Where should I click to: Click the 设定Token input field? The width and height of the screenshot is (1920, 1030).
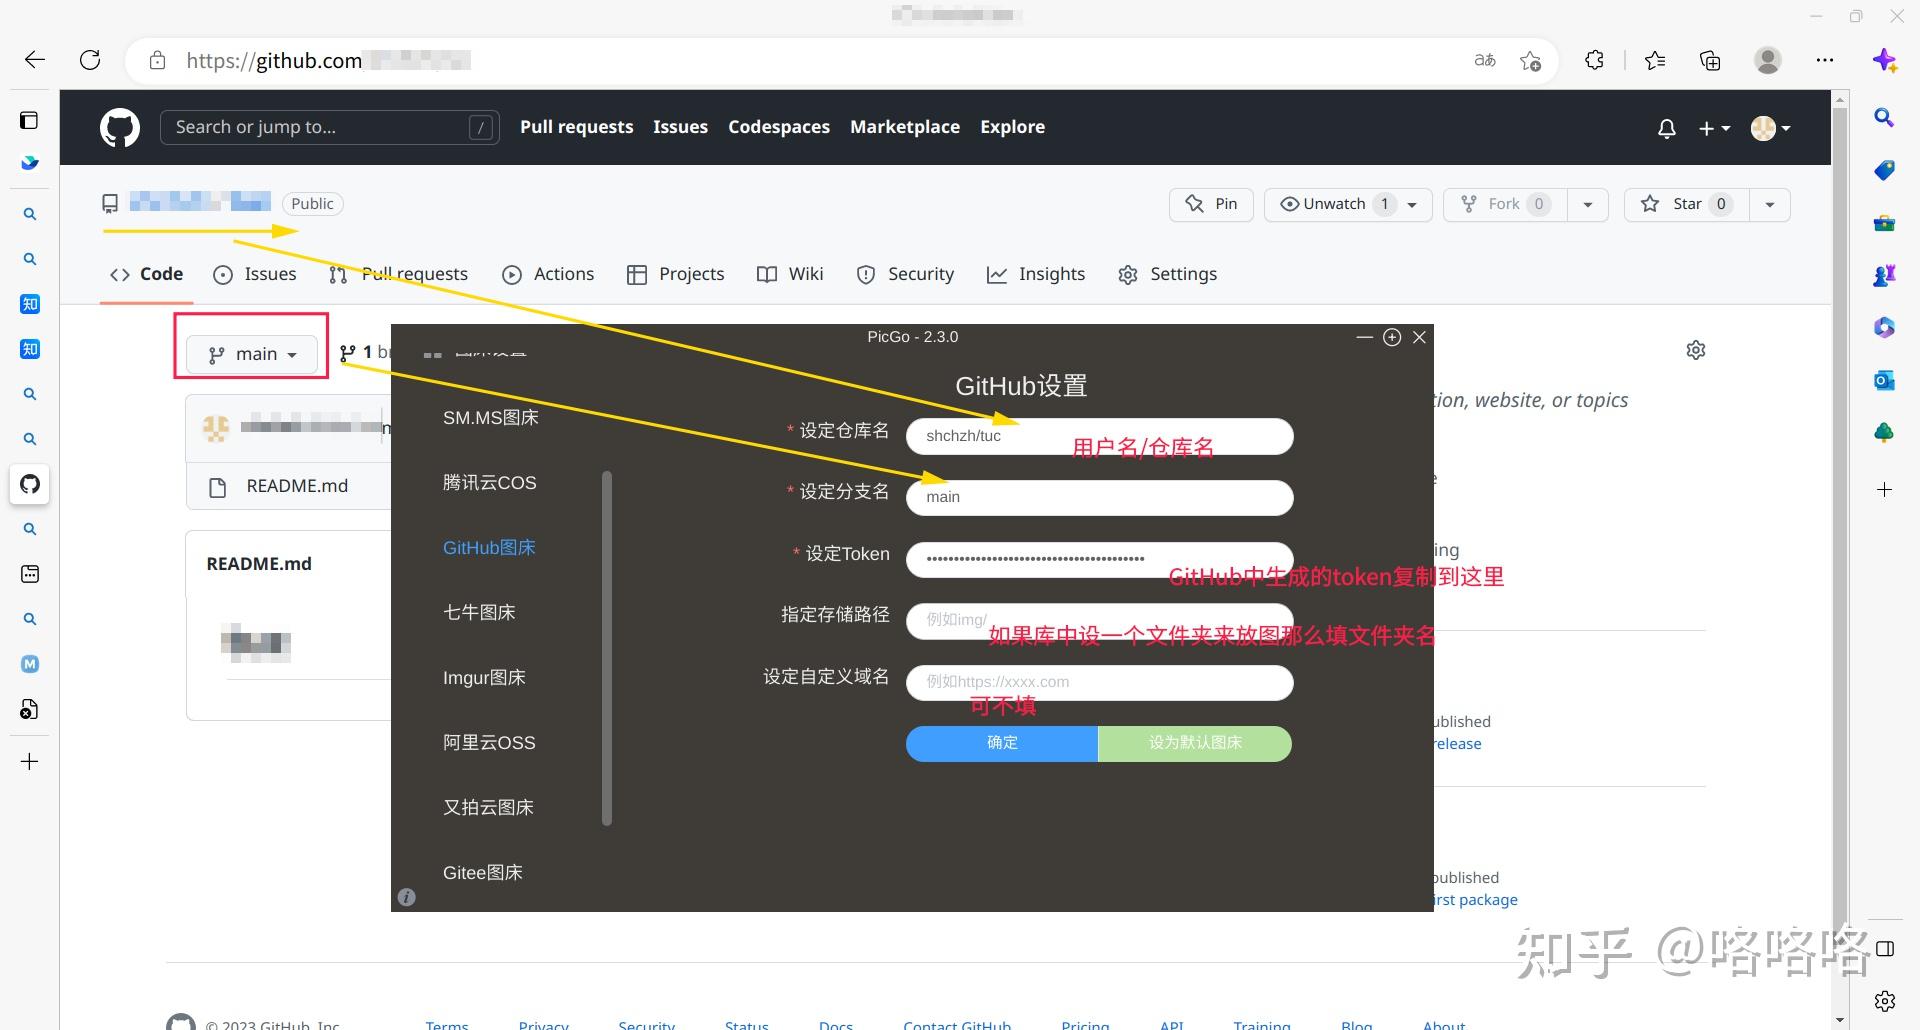[1098, 559]
